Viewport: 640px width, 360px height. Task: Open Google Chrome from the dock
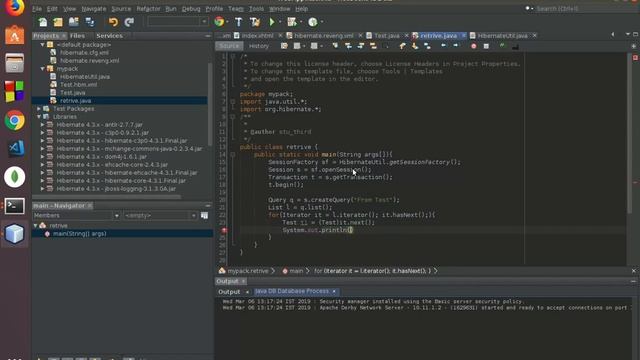point(15,121)
